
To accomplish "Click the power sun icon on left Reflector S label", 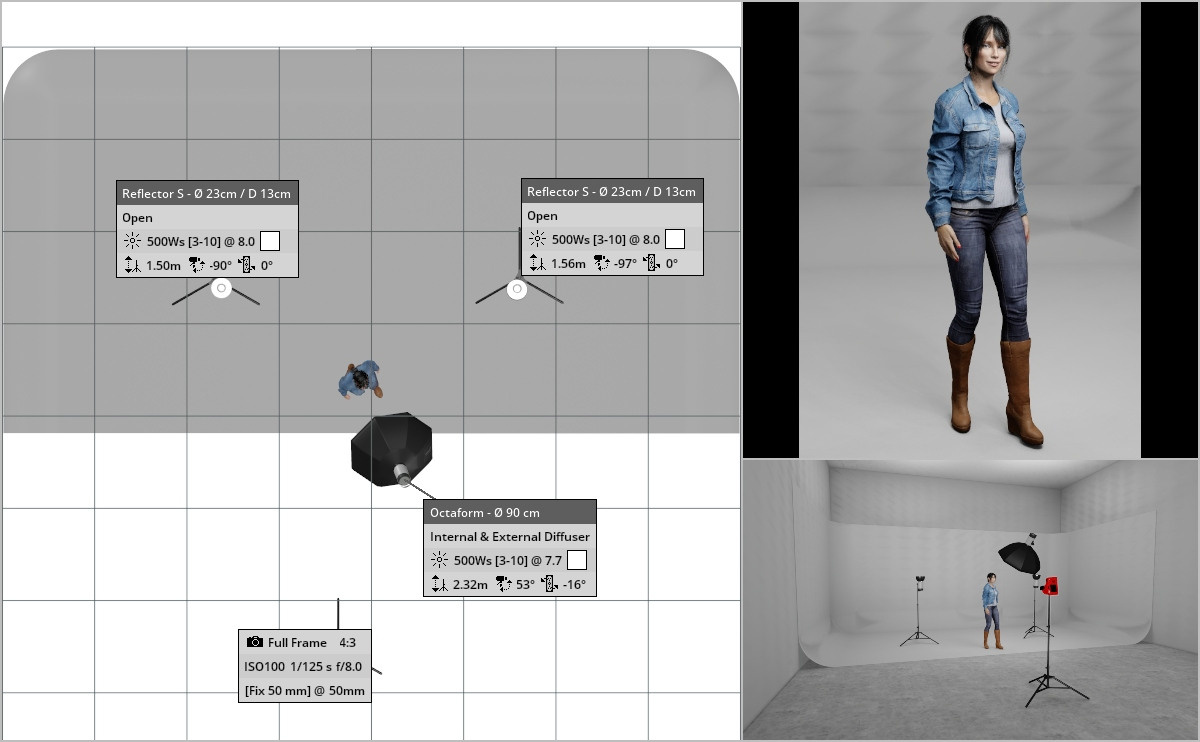I will 132,241.
